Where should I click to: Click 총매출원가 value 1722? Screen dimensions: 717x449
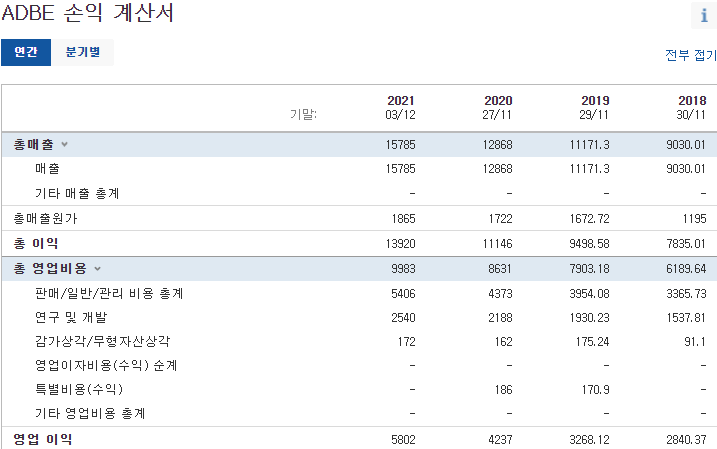pyautogui.click(x=500, y=219)
